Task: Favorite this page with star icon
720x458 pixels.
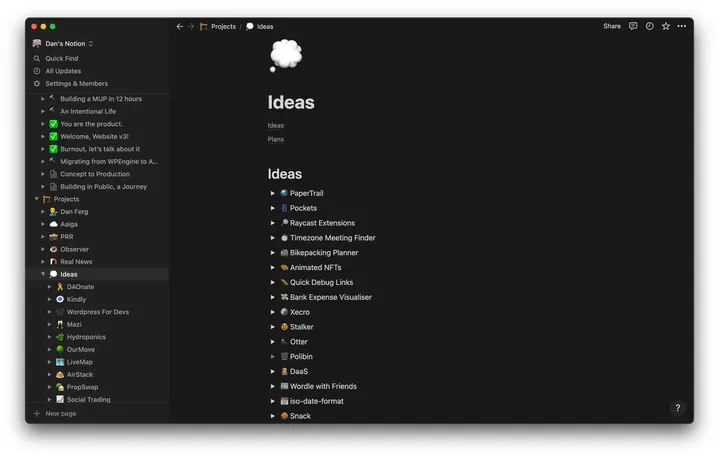Action: tap(666, 26)
